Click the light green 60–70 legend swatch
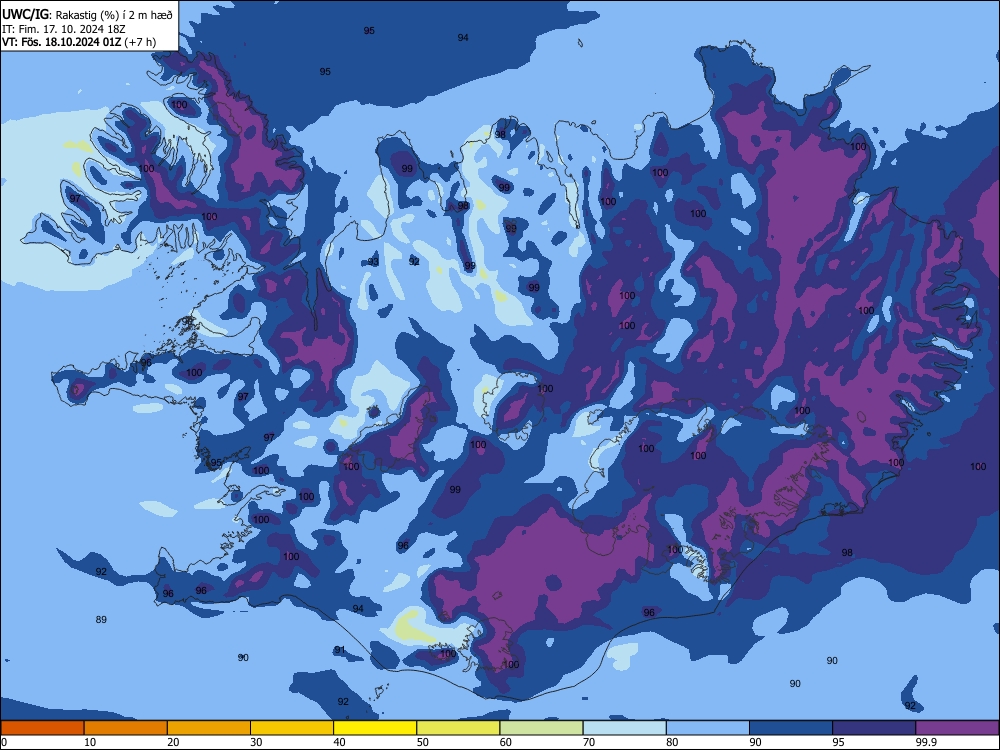This screenshot has width=1000, height=750. pyautogui.click(x=541, y=728)
